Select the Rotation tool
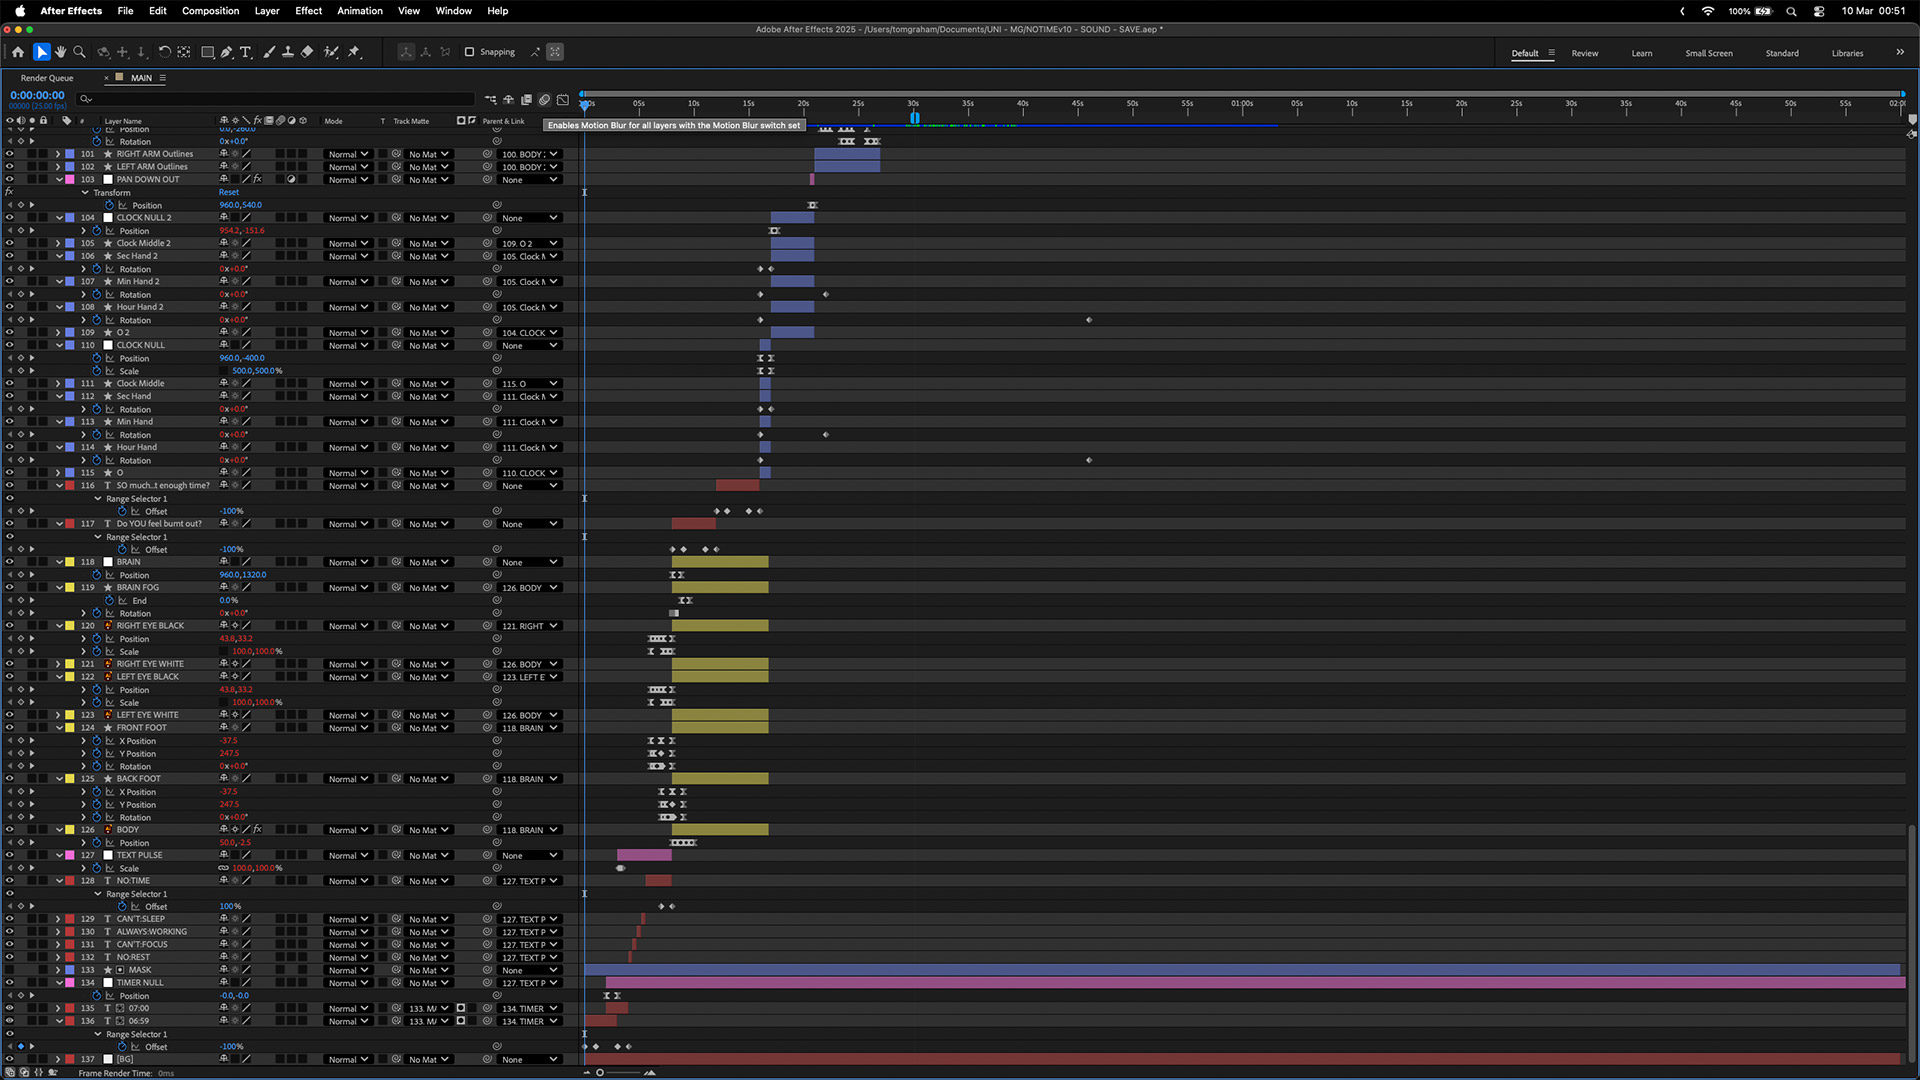1920x1080 pixels. 165,52
